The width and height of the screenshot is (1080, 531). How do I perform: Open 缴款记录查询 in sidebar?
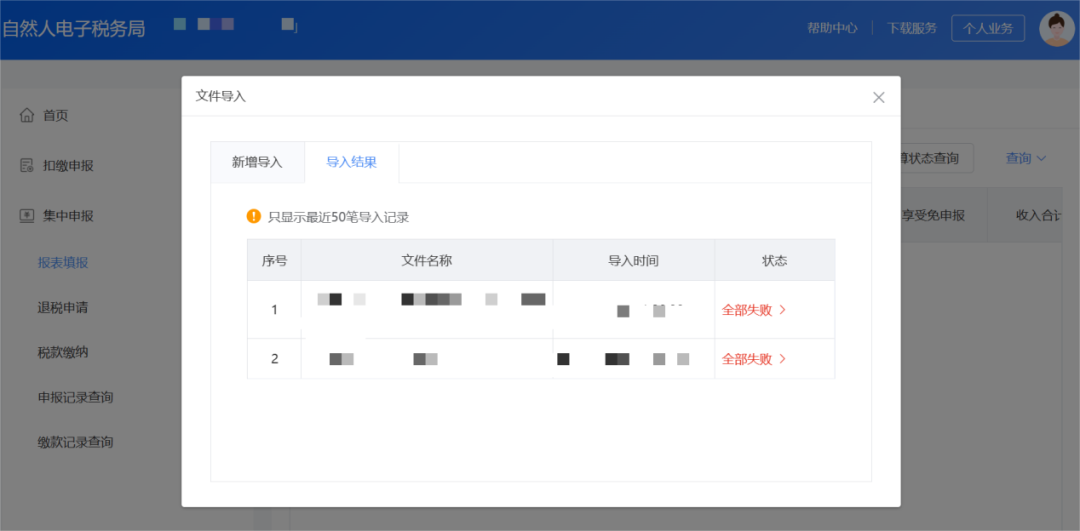pos(75,442)
